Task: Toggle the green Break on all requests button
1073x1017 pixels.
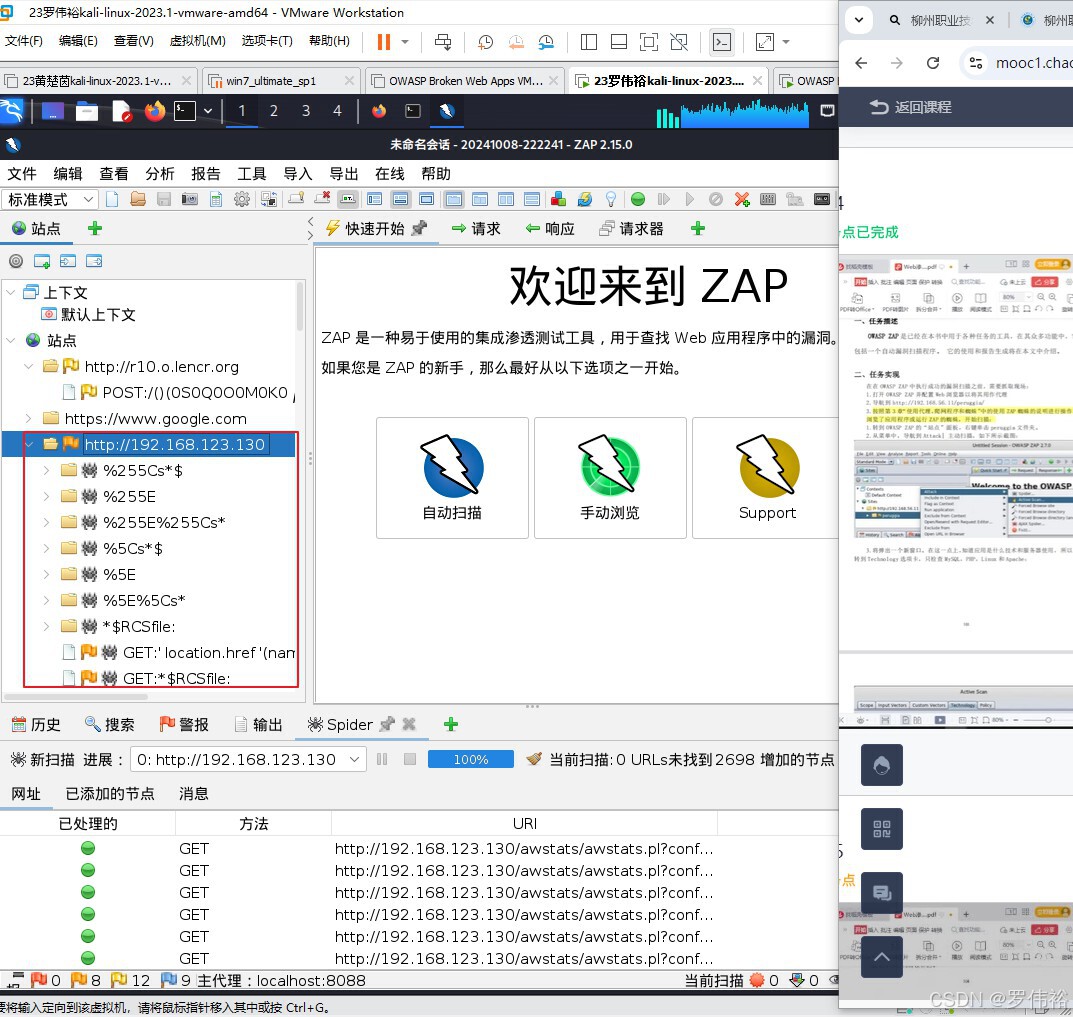Action: click(x=638, y=199)
